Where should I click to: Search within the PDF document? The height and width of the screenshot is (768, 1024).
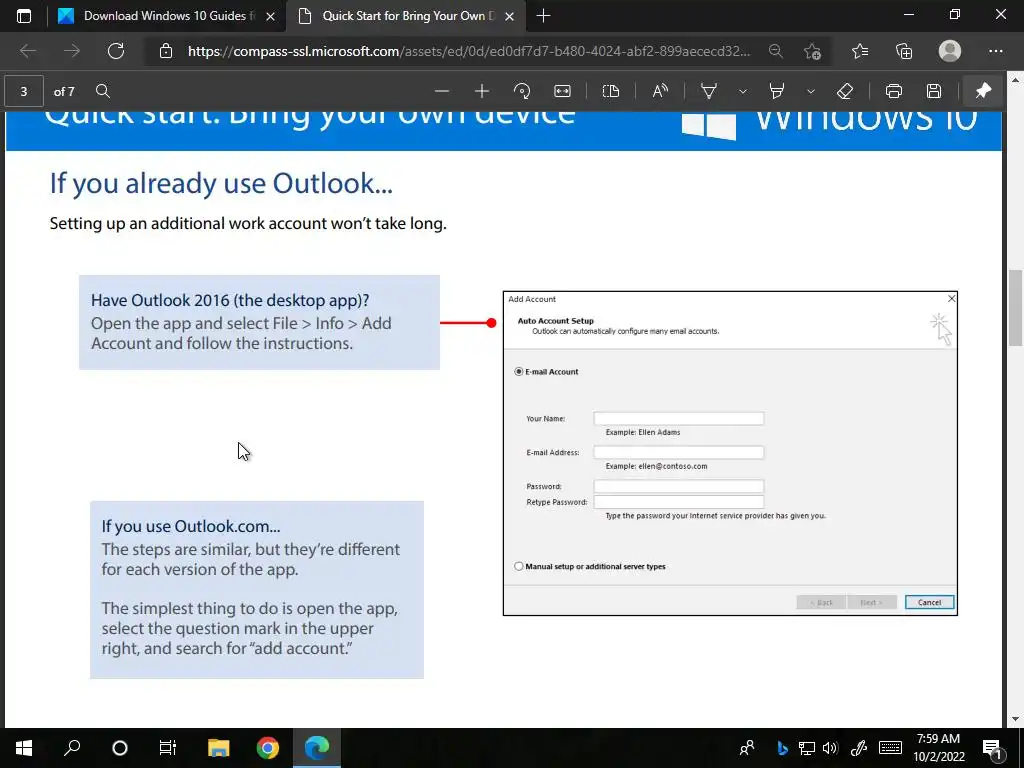[103, 91]
